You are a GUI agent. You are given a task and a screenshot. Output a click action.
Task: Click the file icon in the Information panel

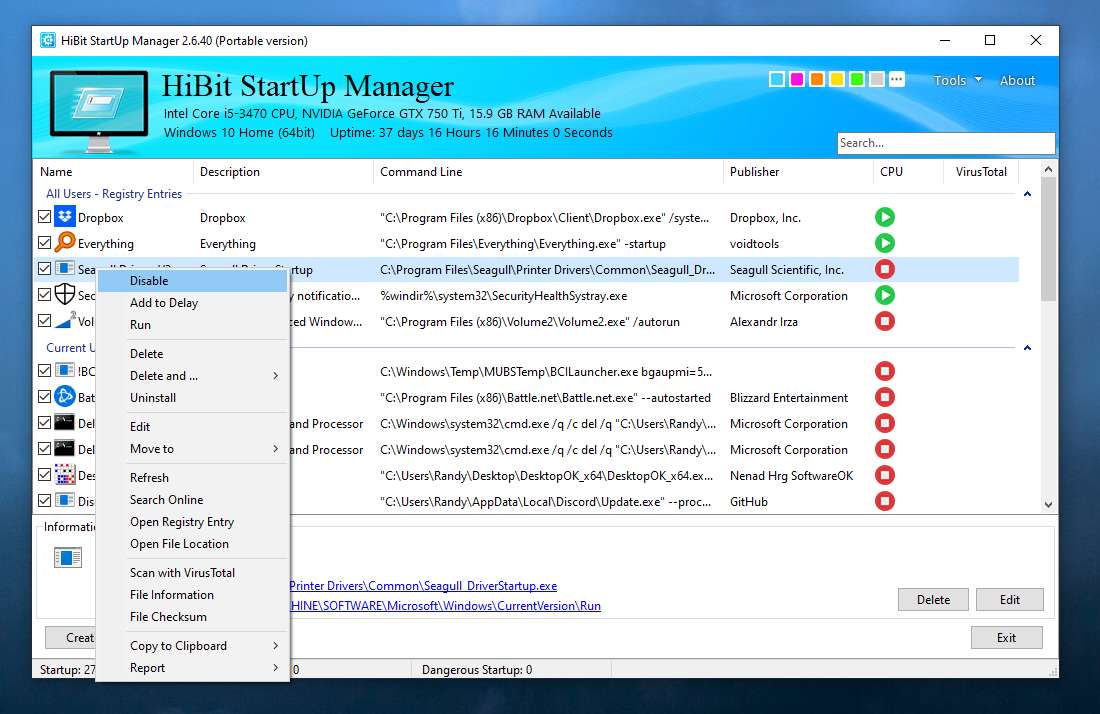click(67, 558)
